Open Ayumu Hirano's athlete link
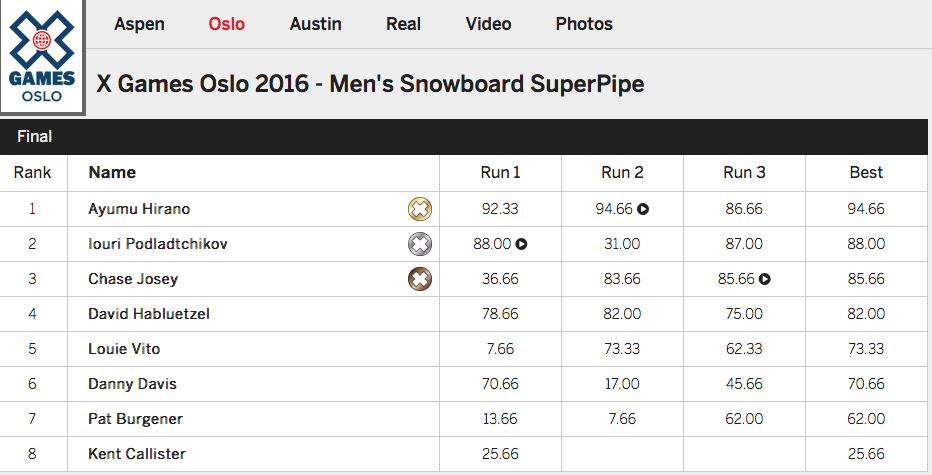The width and height of the screenshot is (932, 475). click(139, 209)
